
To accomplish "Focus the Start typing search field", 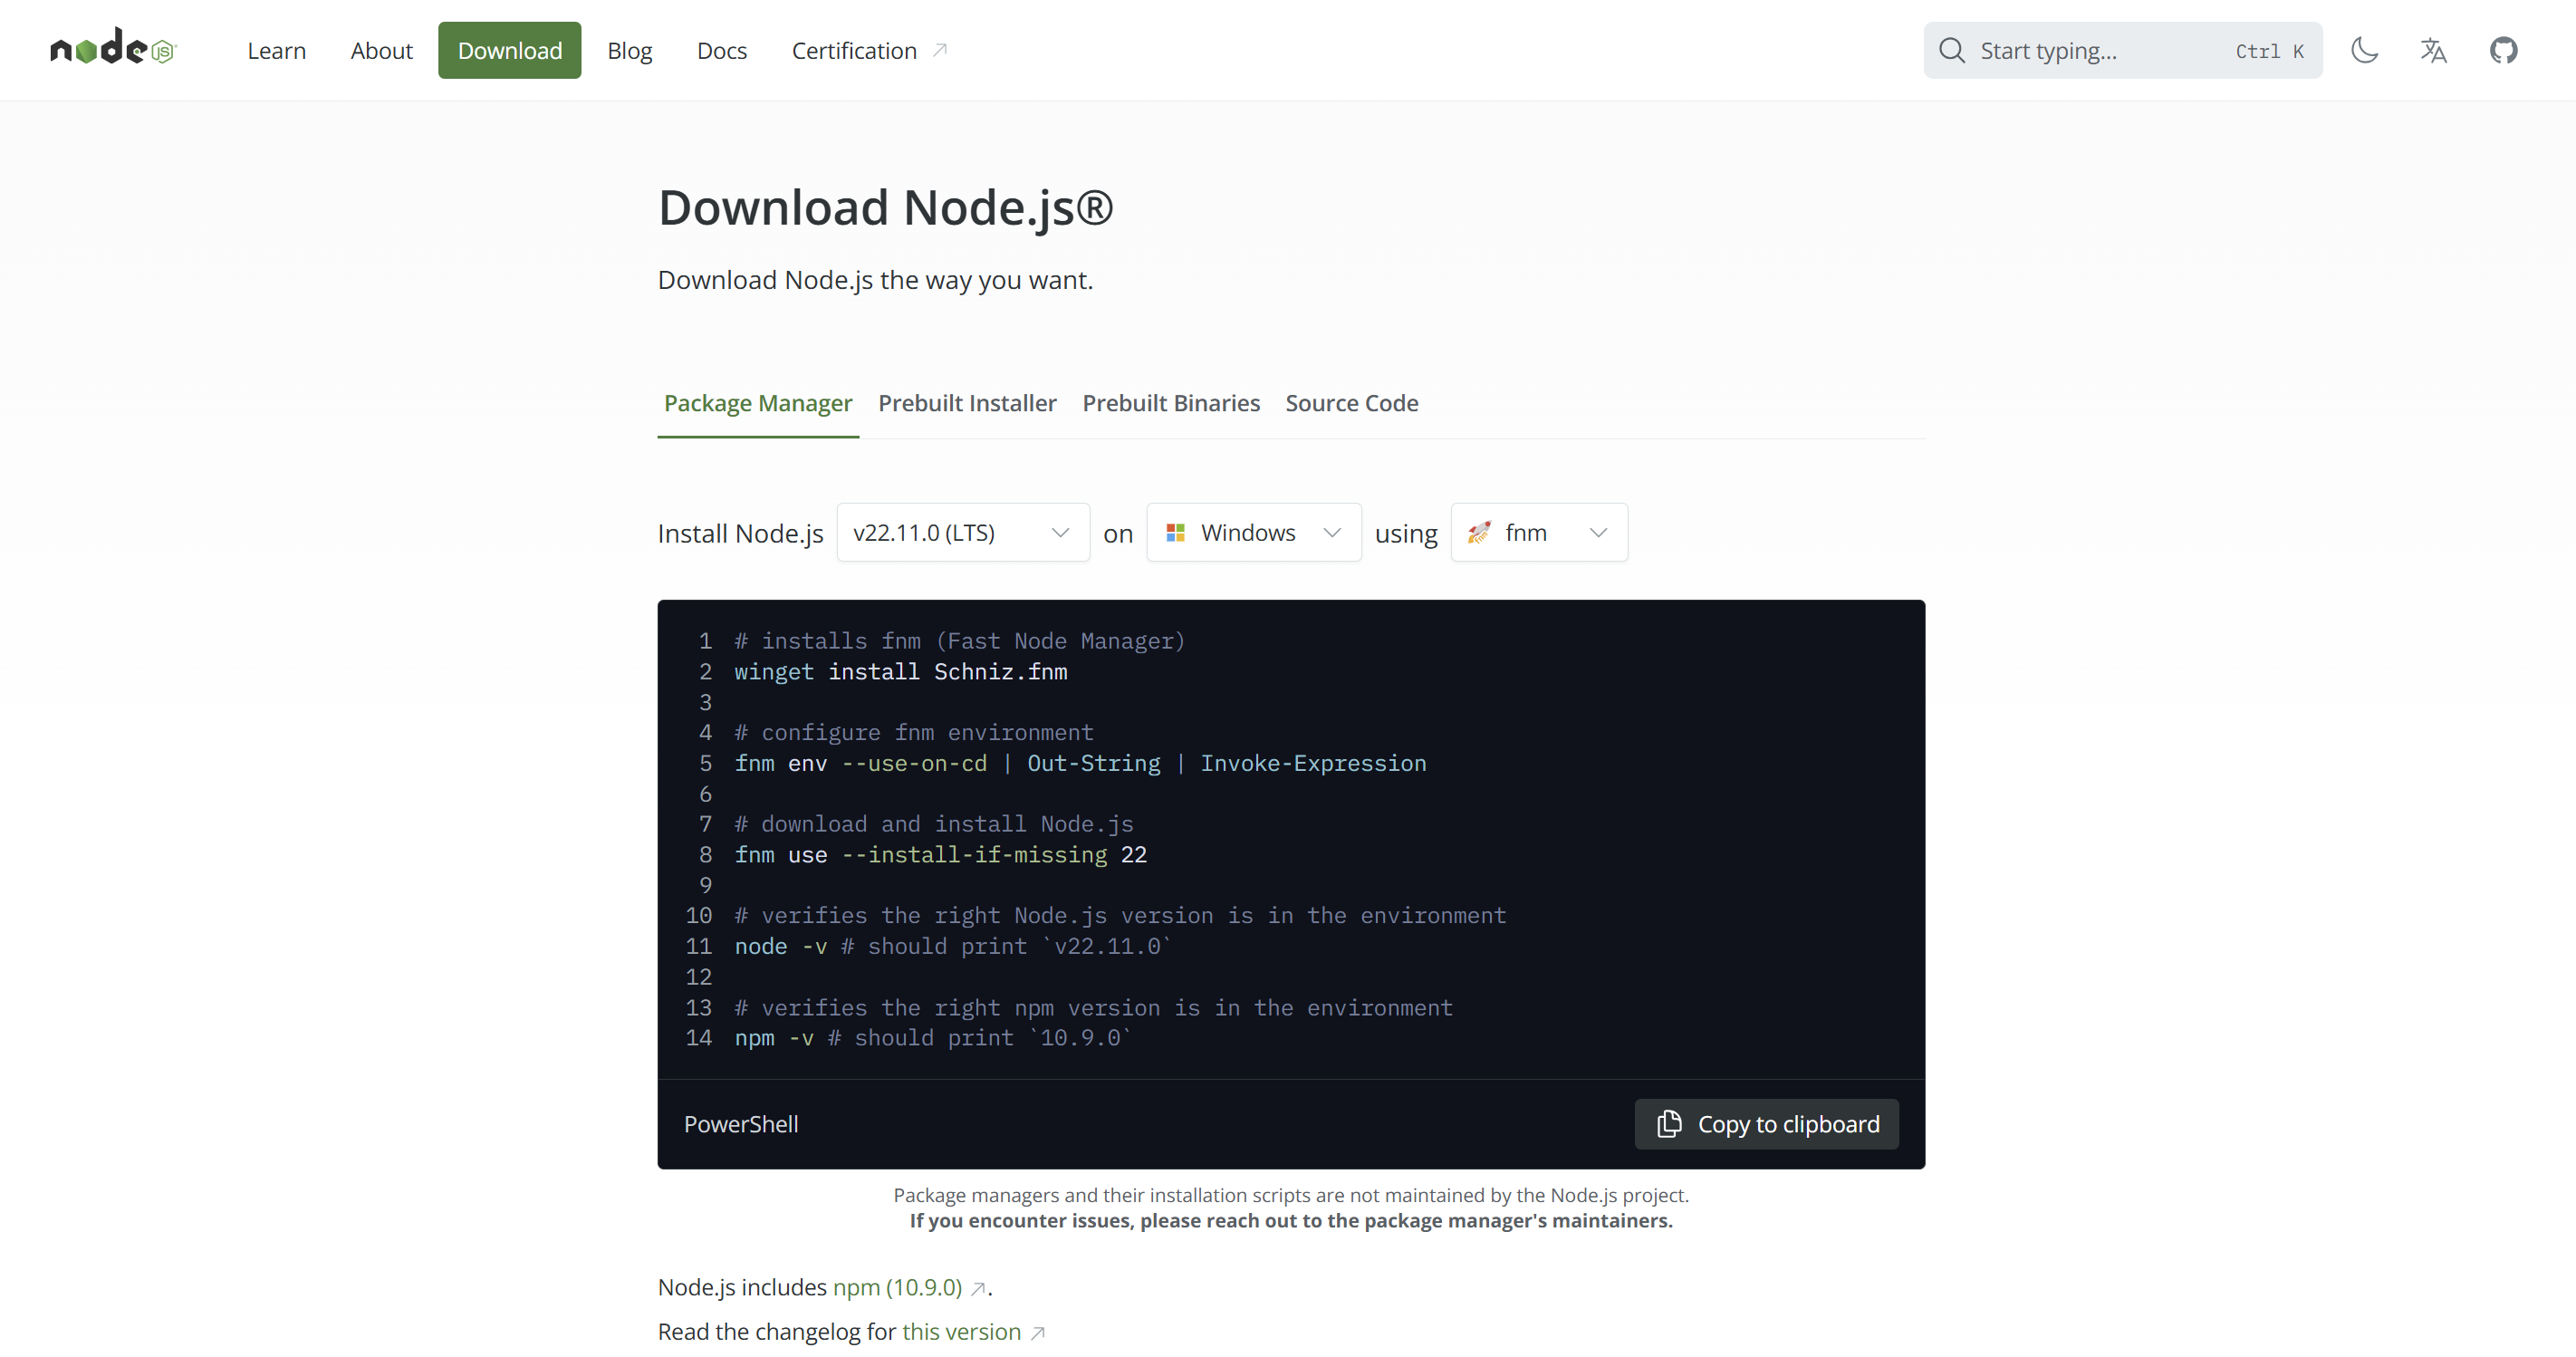I will point(2122,50).
